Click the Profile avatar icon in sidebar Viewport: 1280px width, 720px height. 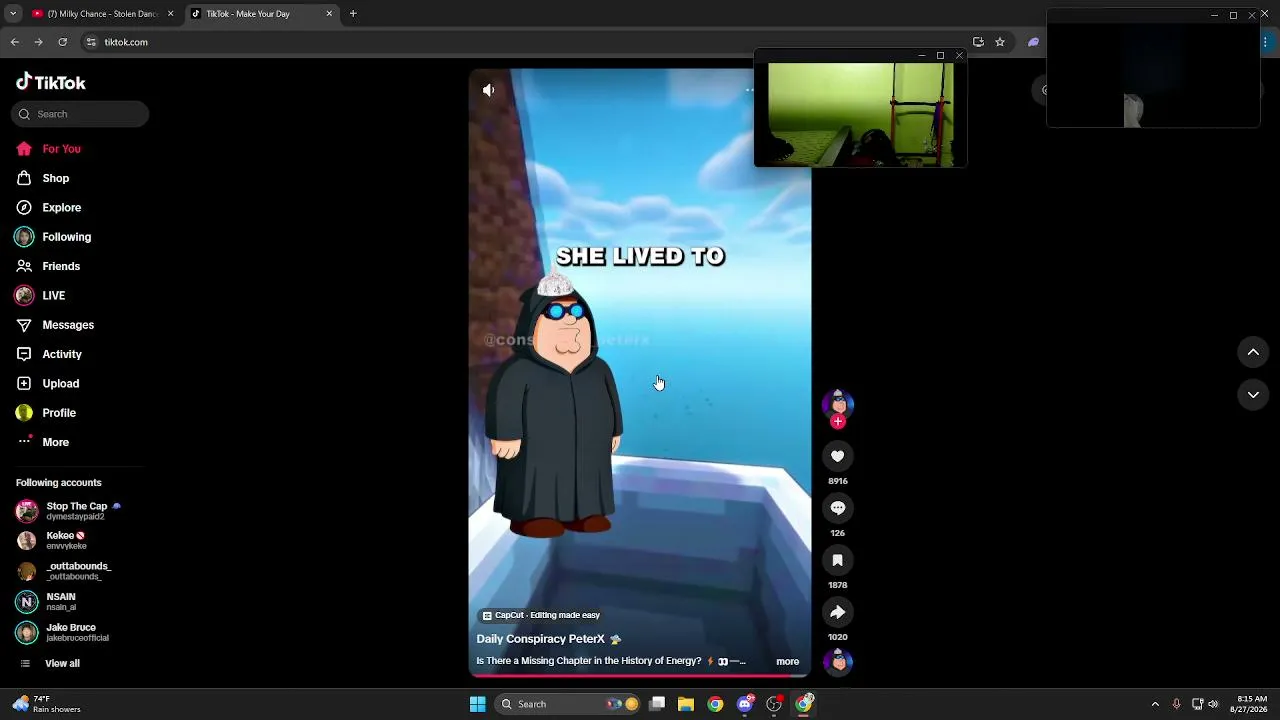24,413
